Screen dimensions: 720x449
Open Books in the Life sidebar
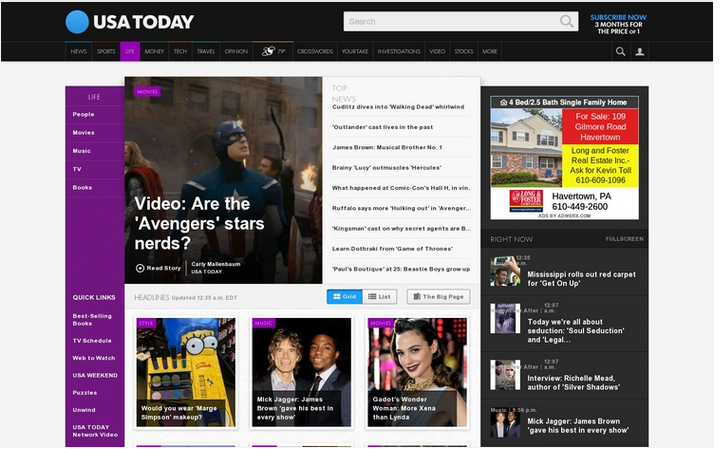pyautogui.click(x=82, y=188)
